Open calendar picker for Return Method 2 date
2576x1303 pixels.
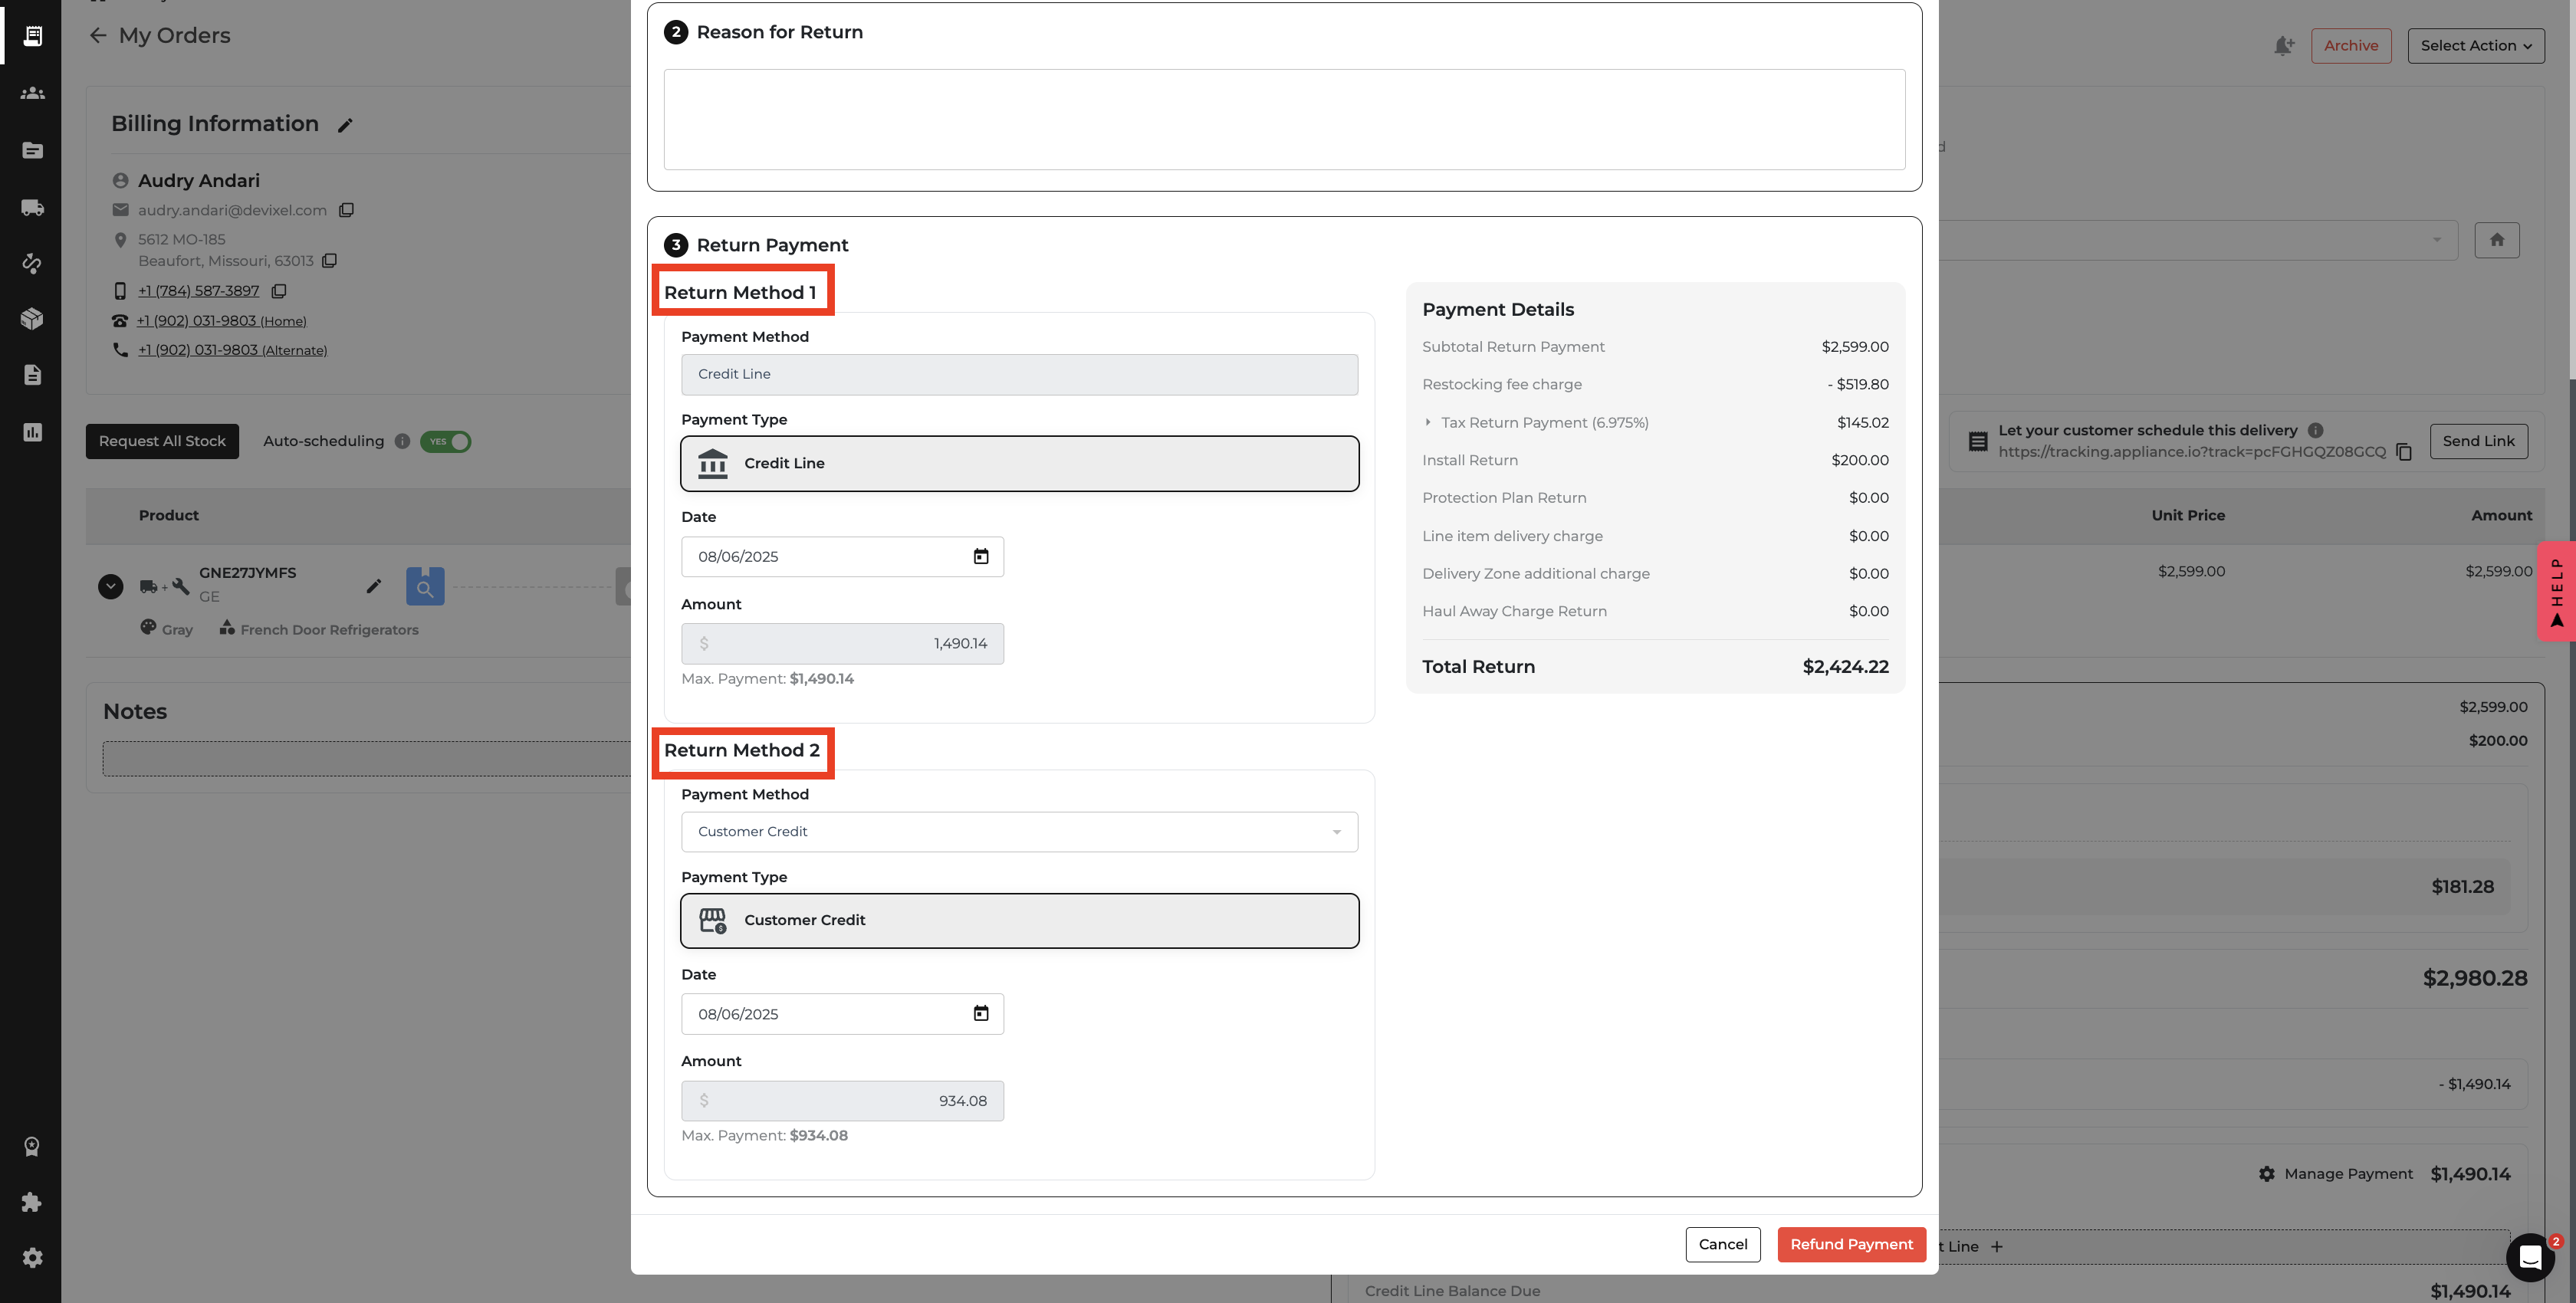pos(981,1013)
